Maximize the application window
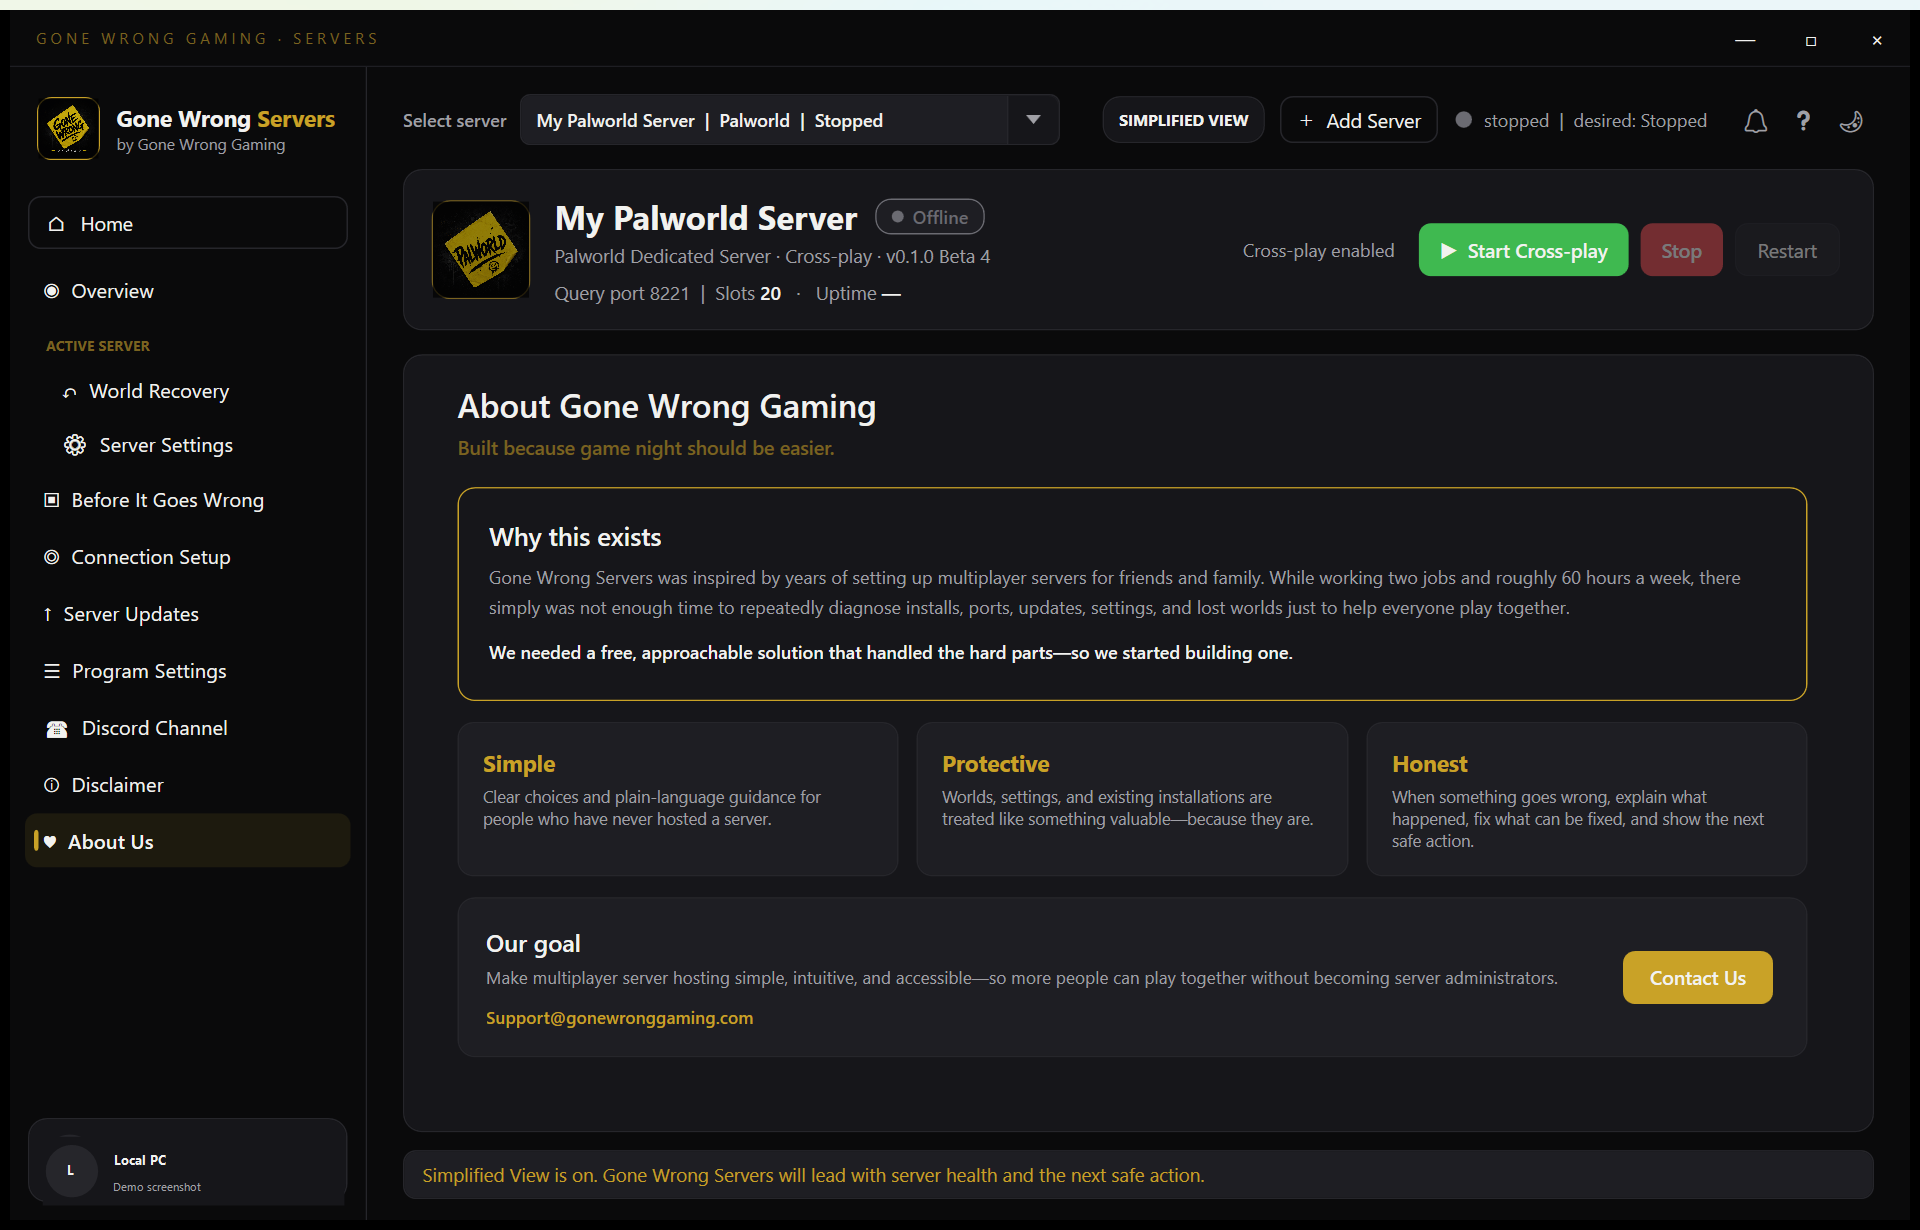 tap(1811, 41)
